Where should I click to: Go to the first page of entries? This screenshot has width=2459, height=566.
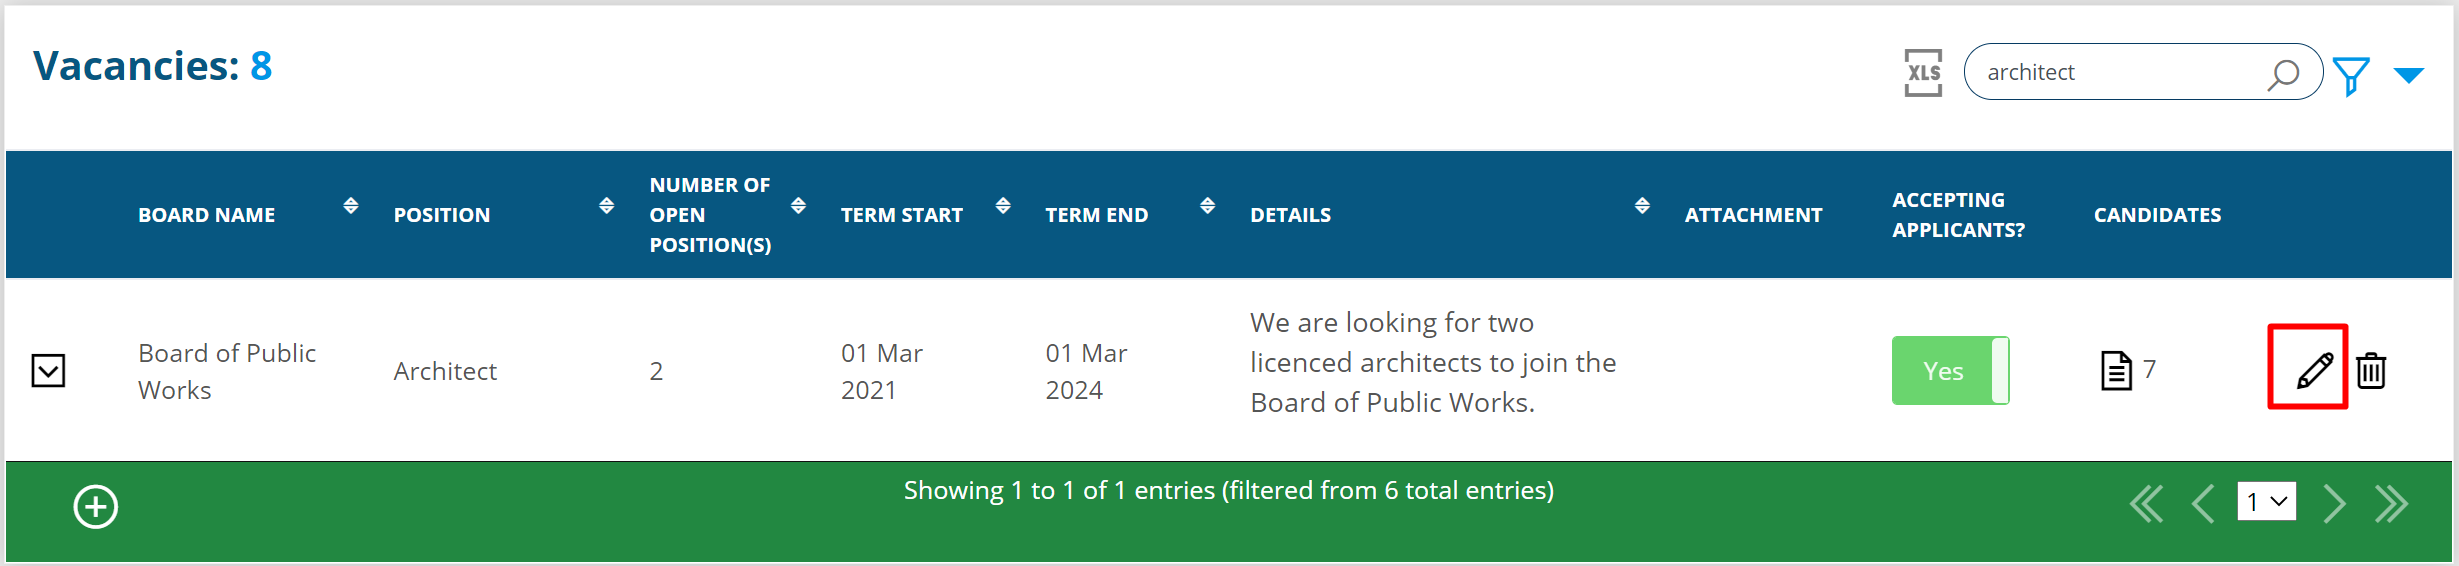(2146, 504)
